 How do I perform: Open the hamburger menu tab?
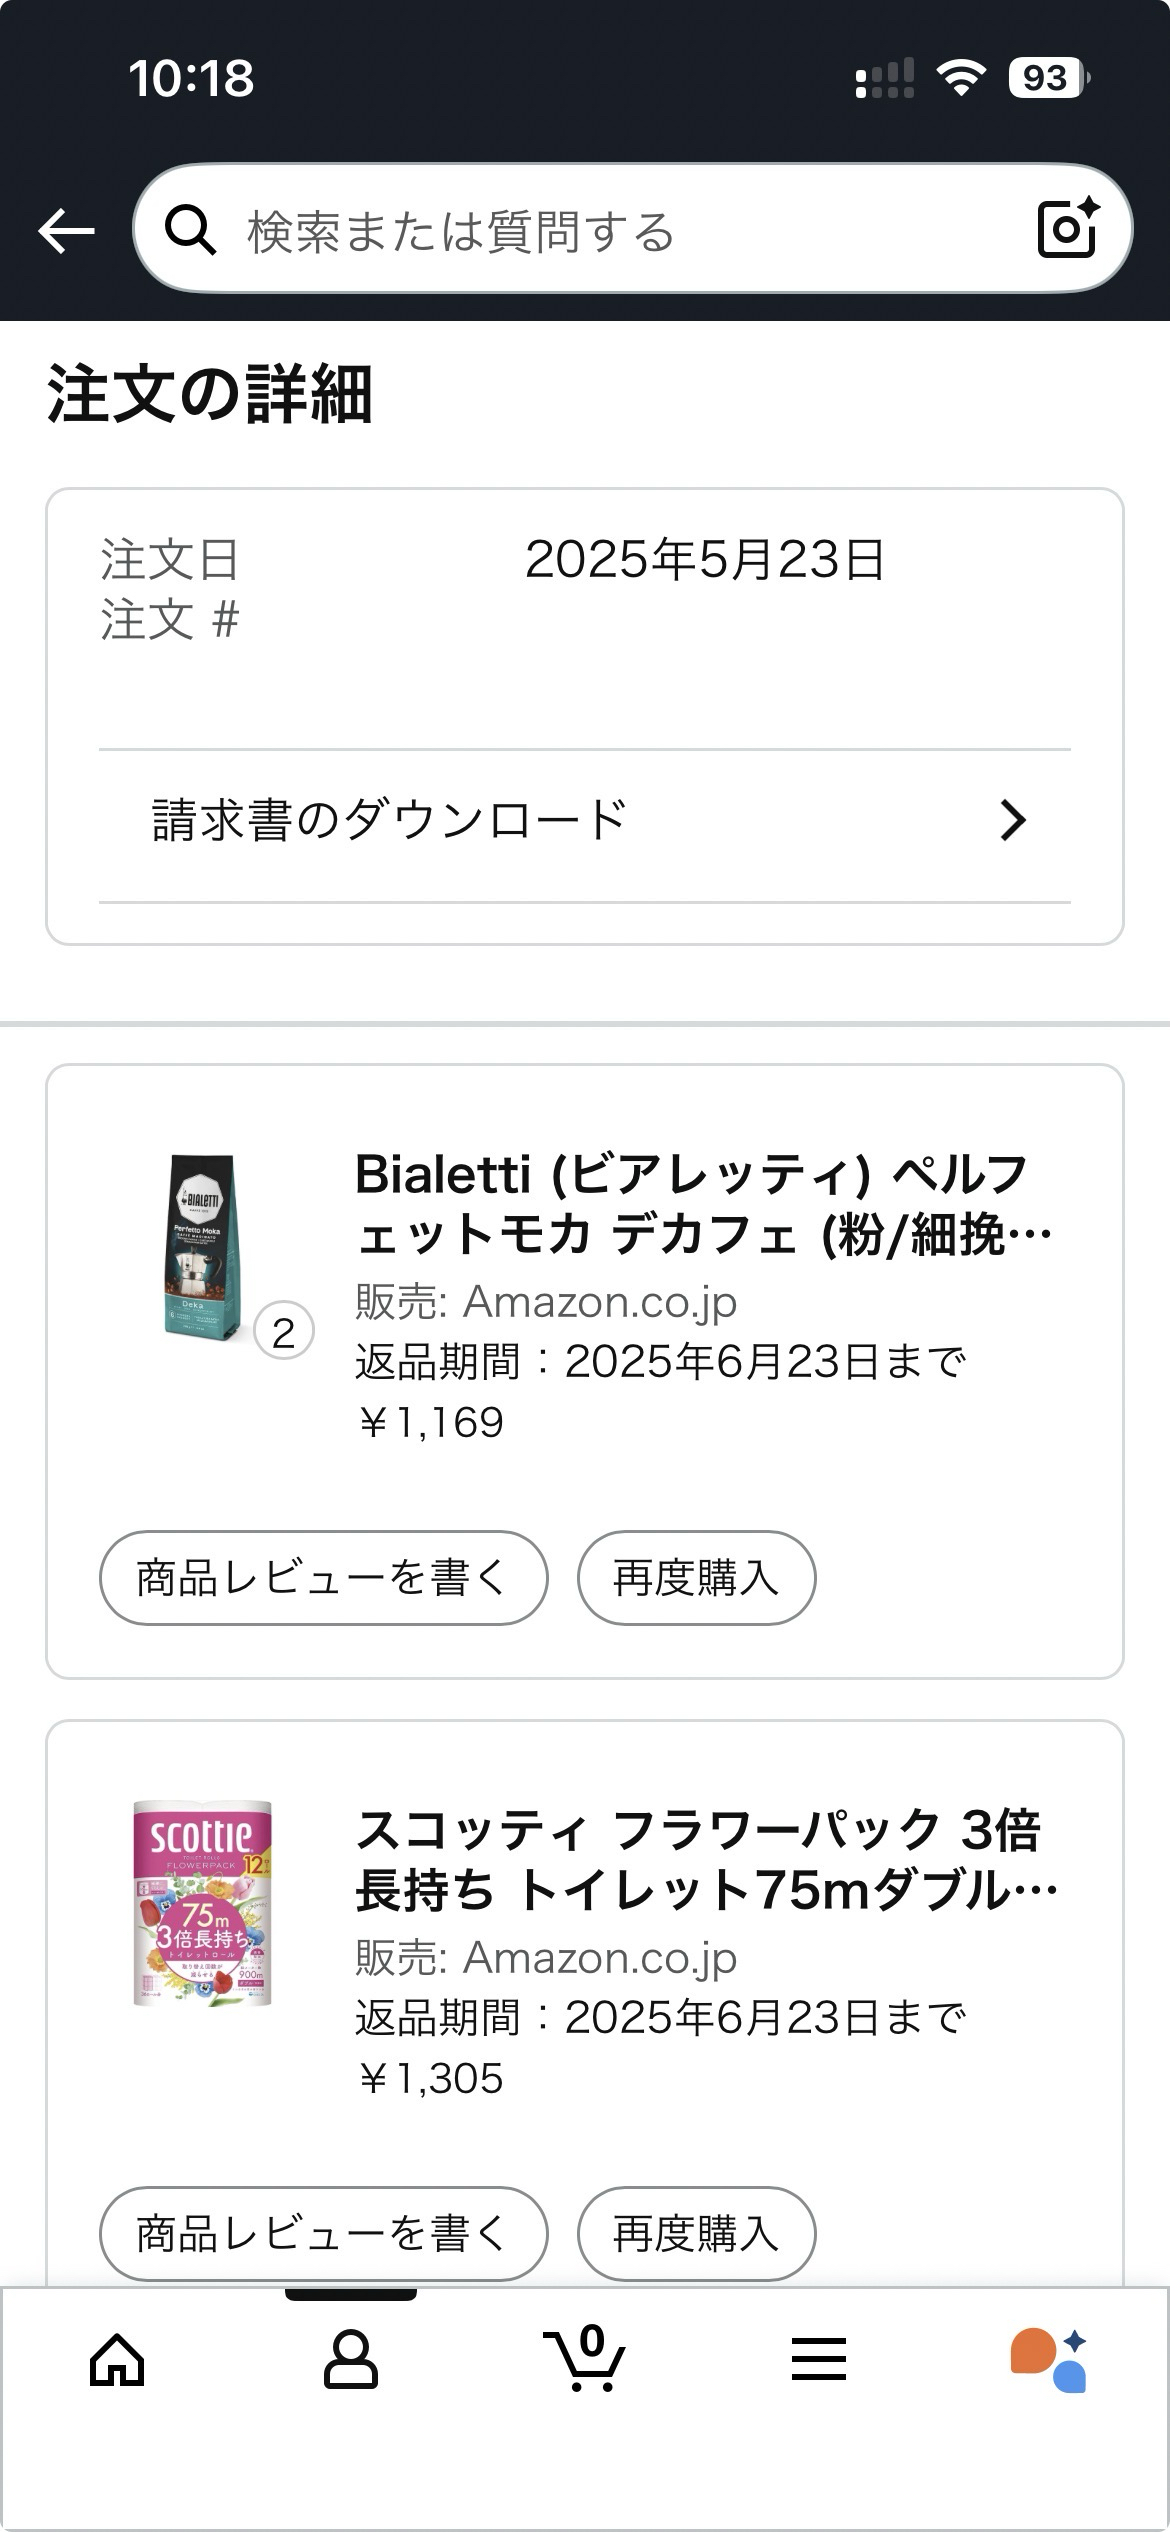click(819, 2360)
